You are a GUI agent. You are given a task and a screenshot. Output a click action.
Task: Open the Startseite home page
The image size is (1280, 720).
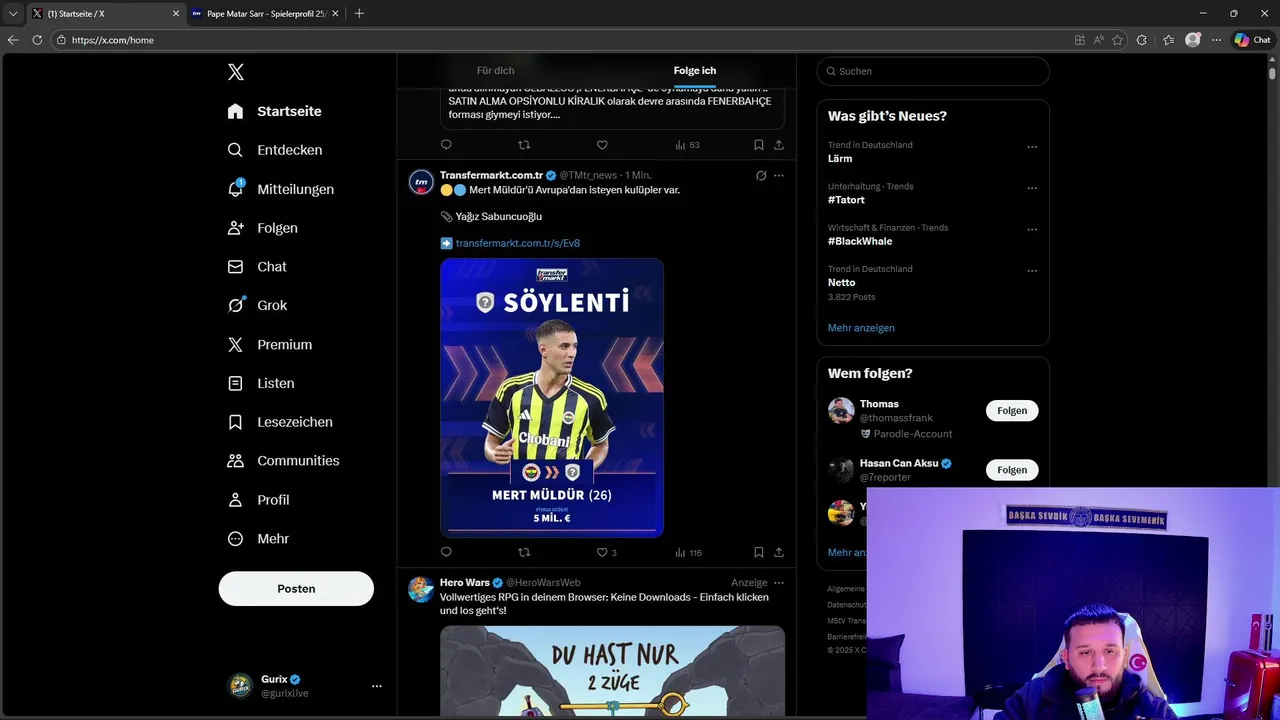pos(274,111)
